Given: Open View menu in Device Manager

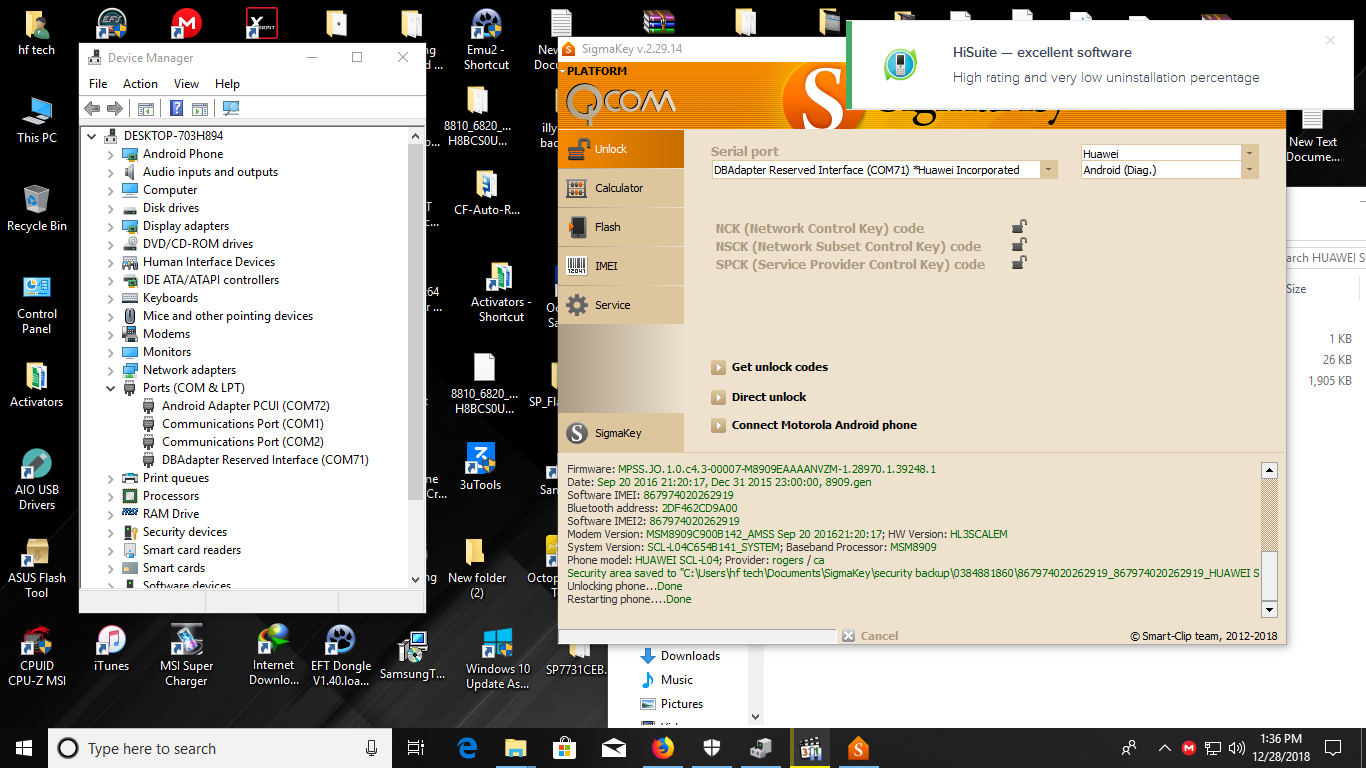Looking at the screenshot, I should coord(186,84).
